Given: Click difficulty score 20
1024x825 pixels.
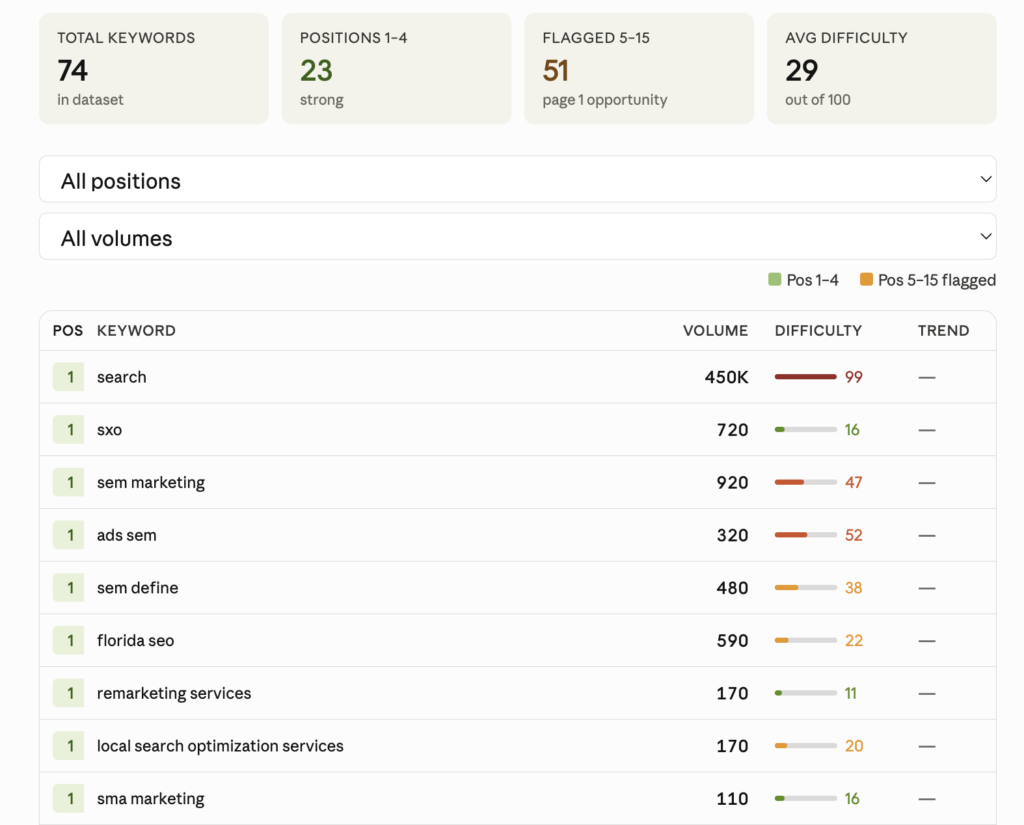Looking at the screenshot, I should click(x=854, y=746).
